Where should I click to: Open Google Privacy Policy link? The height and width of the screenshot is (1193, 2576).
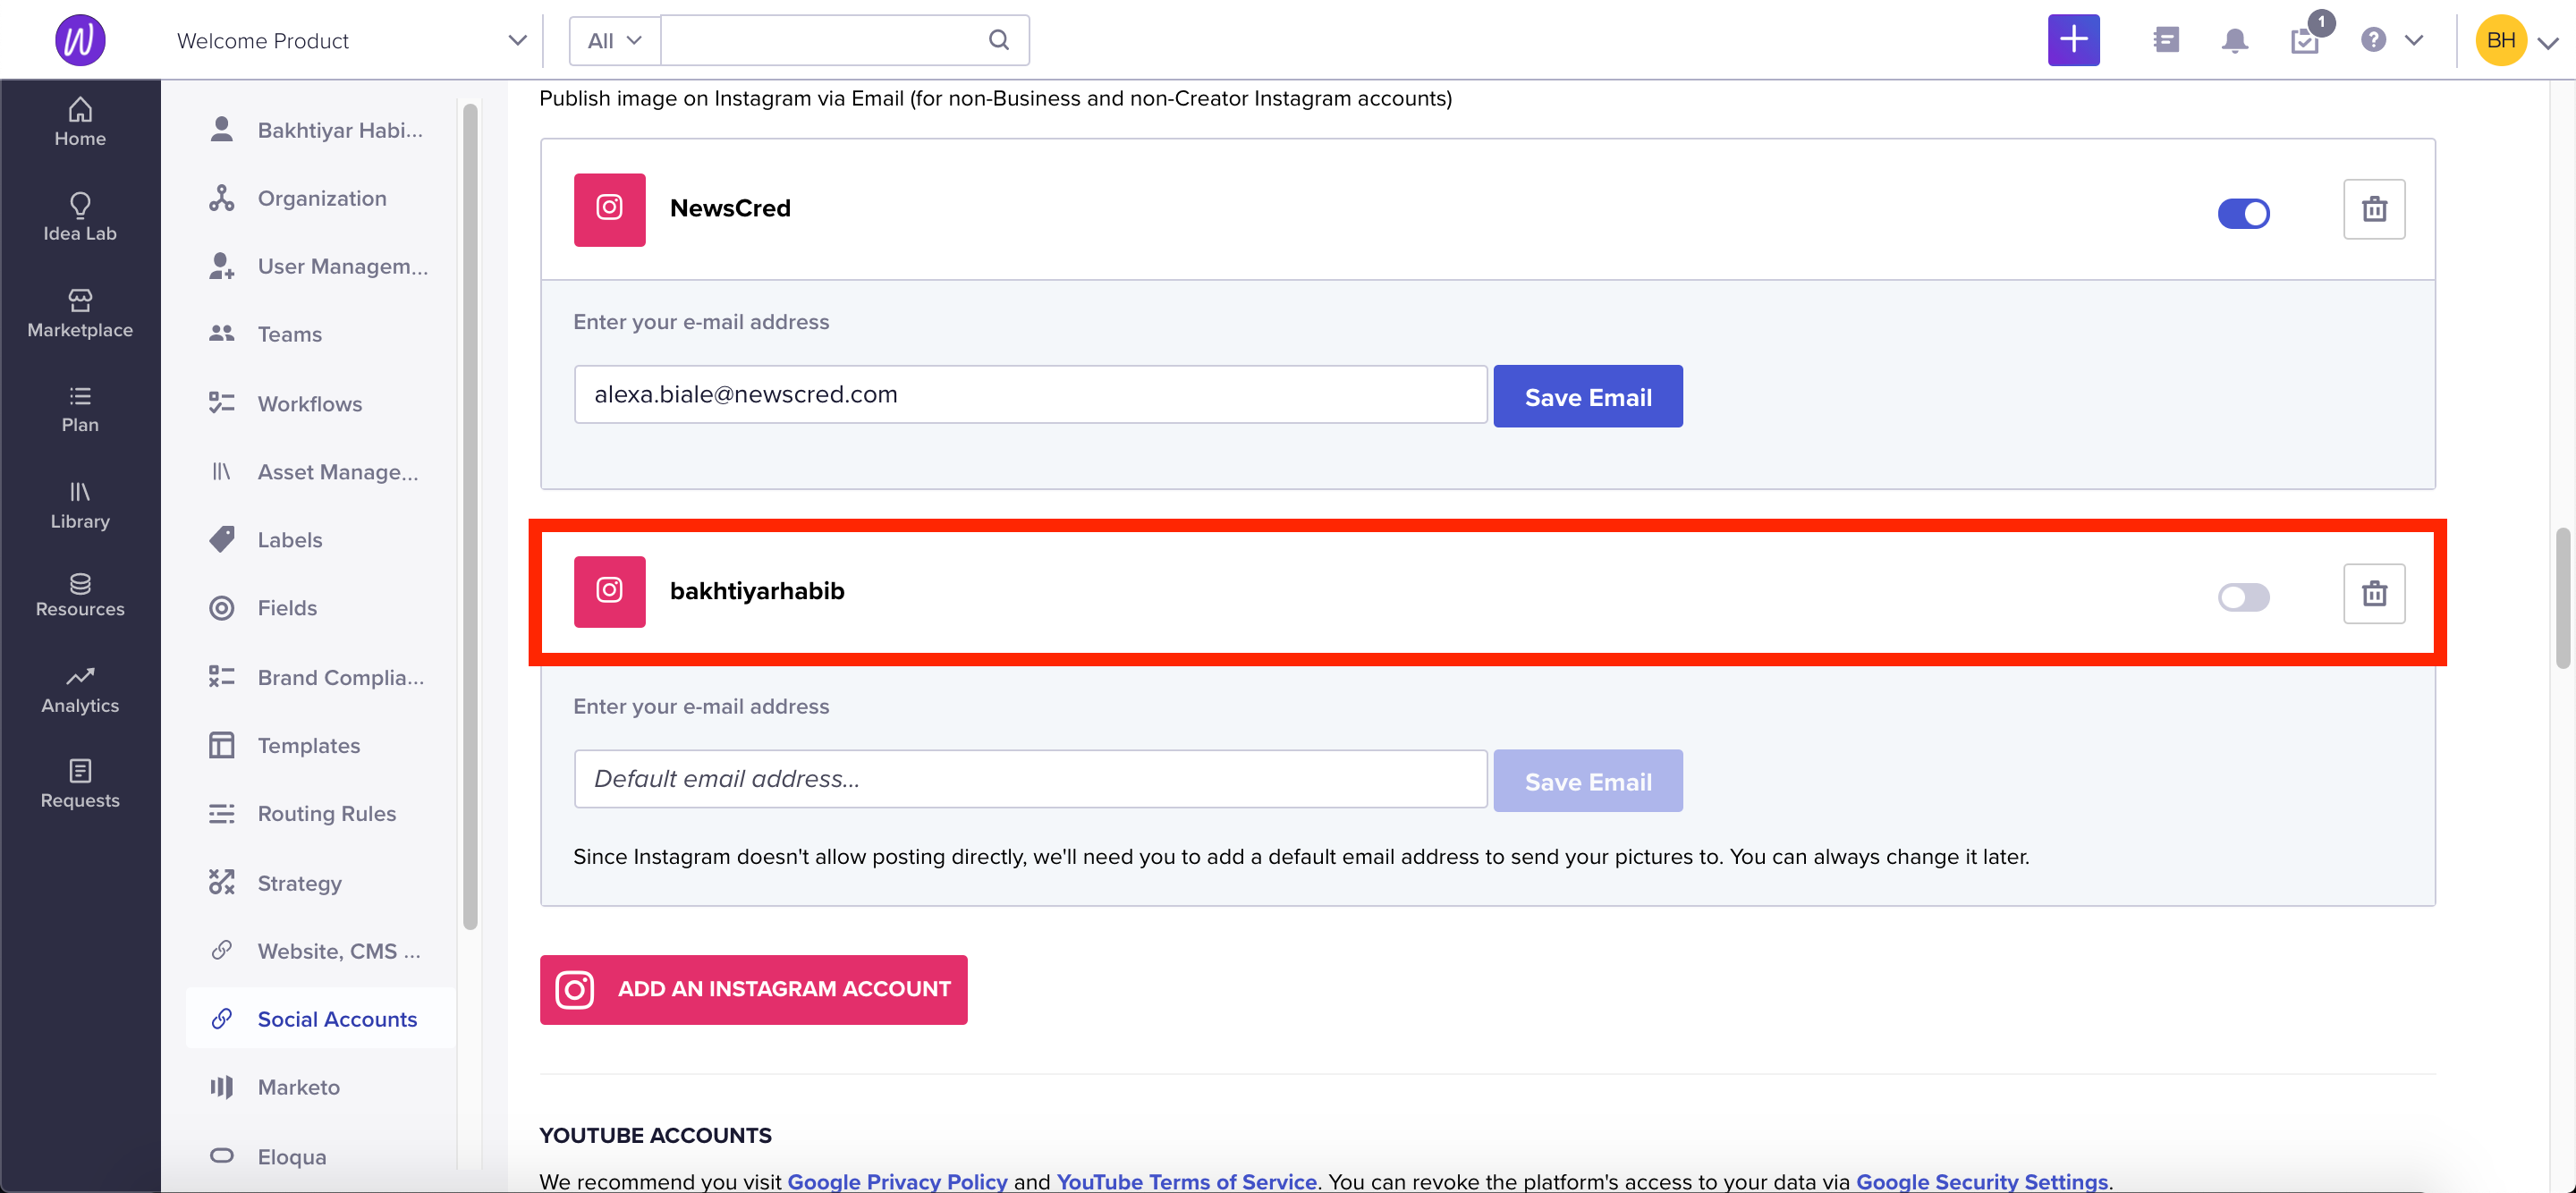(897, 1181)
